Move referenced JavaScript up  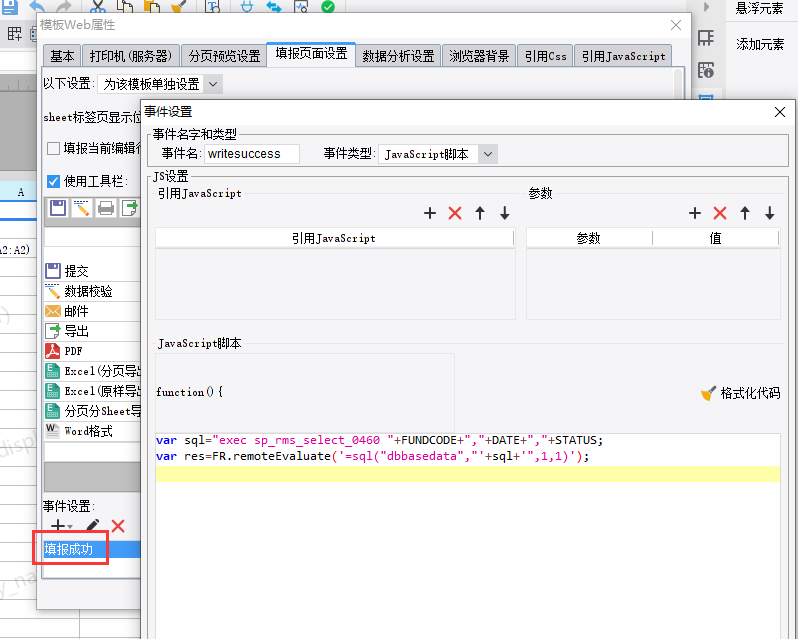point(480,213)
